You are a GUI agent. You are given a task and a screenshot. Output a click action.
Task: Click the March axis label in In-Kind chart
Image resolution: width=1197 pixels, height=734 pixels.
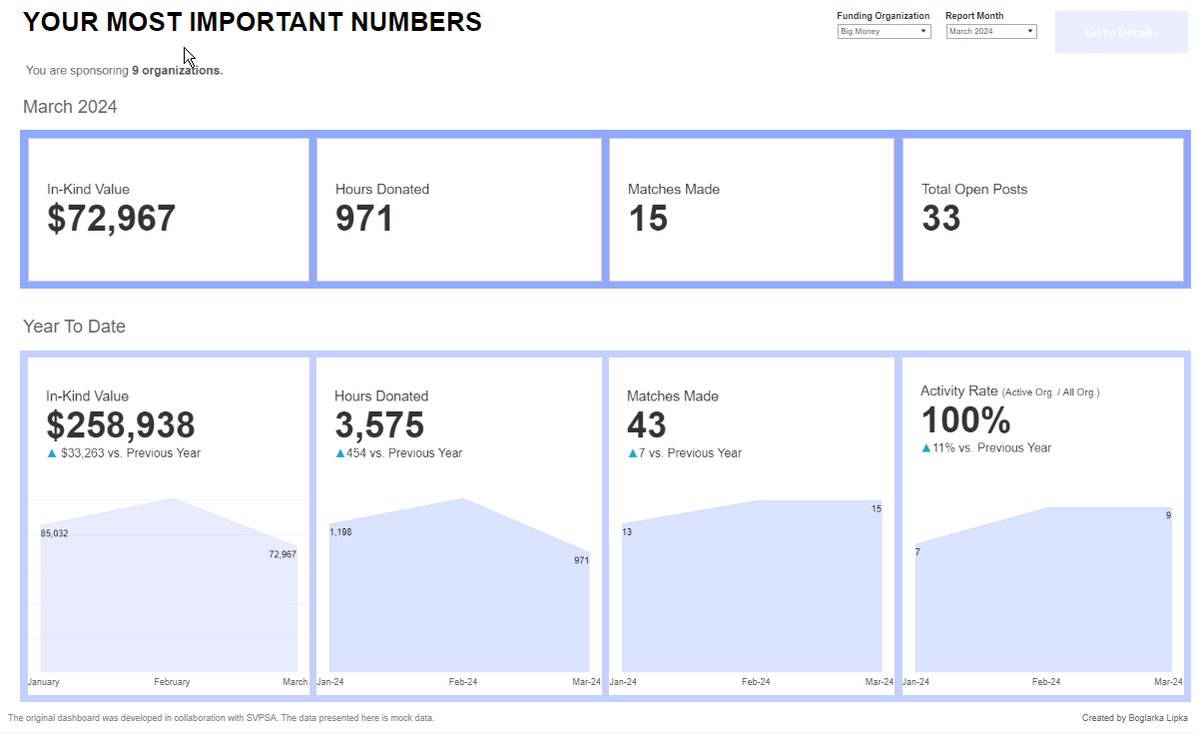coord(295,682)
